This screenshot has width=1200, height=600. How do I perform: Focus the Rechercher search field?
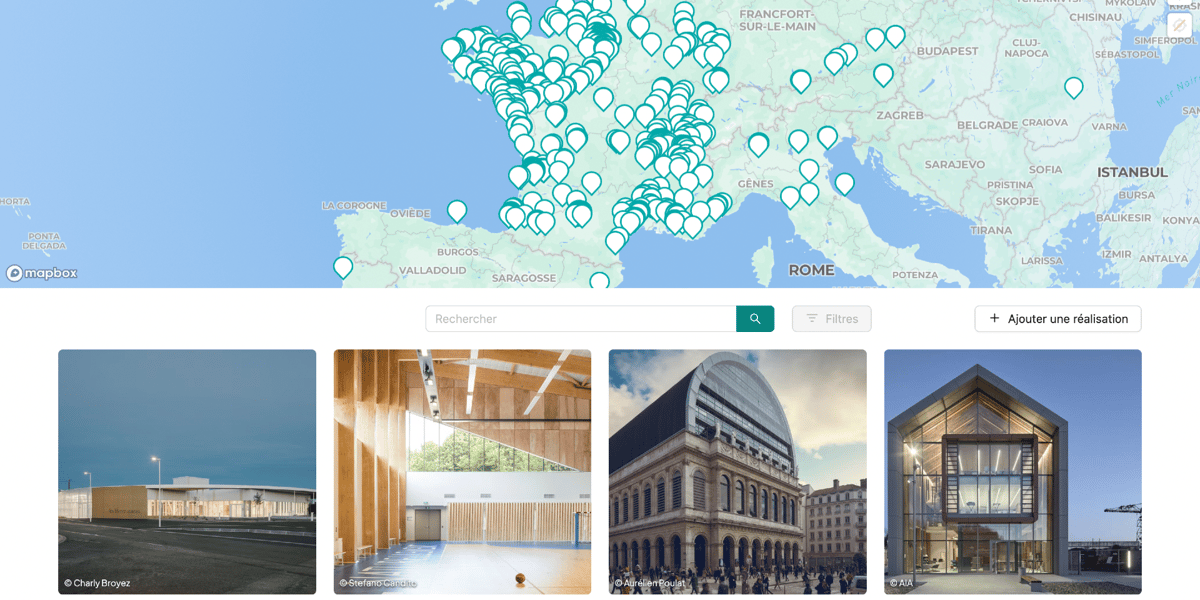581,319
